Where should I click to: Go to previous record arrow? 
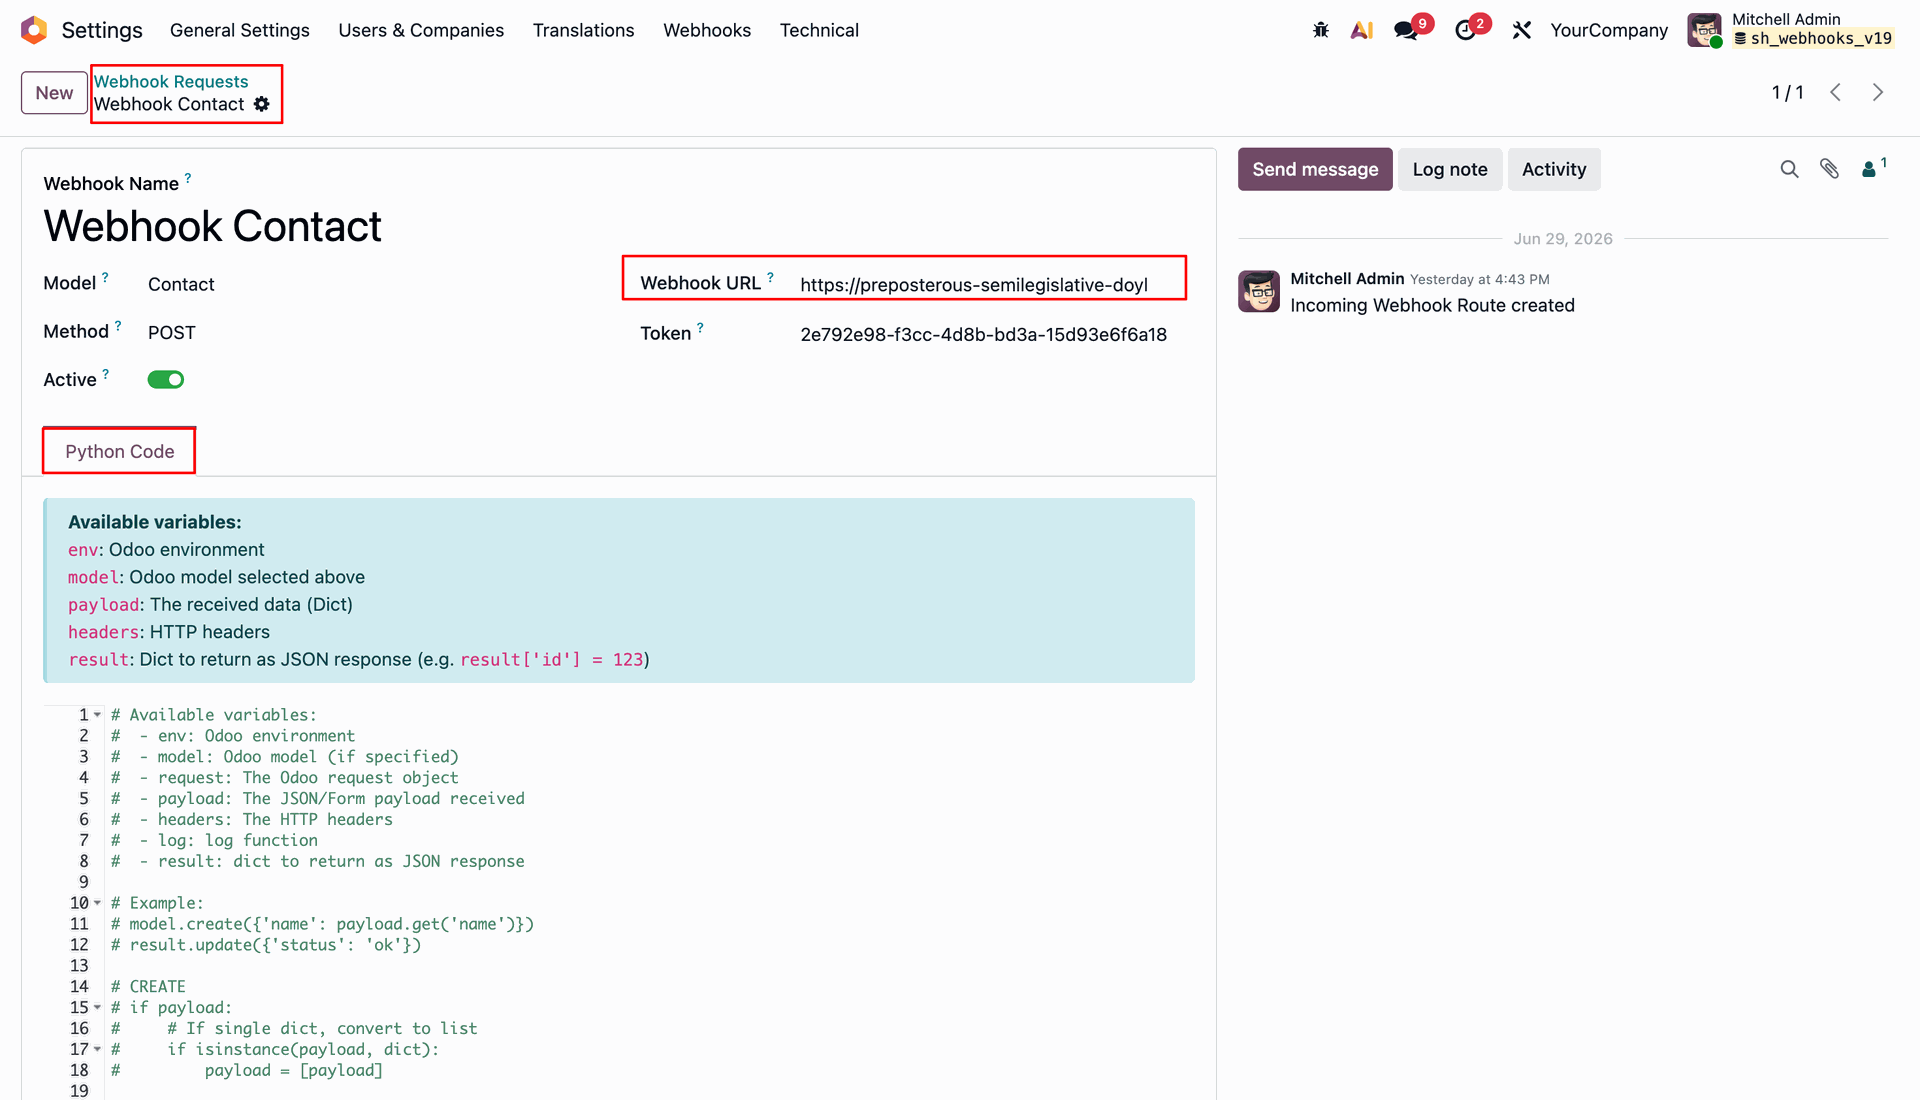point(1836,92)
